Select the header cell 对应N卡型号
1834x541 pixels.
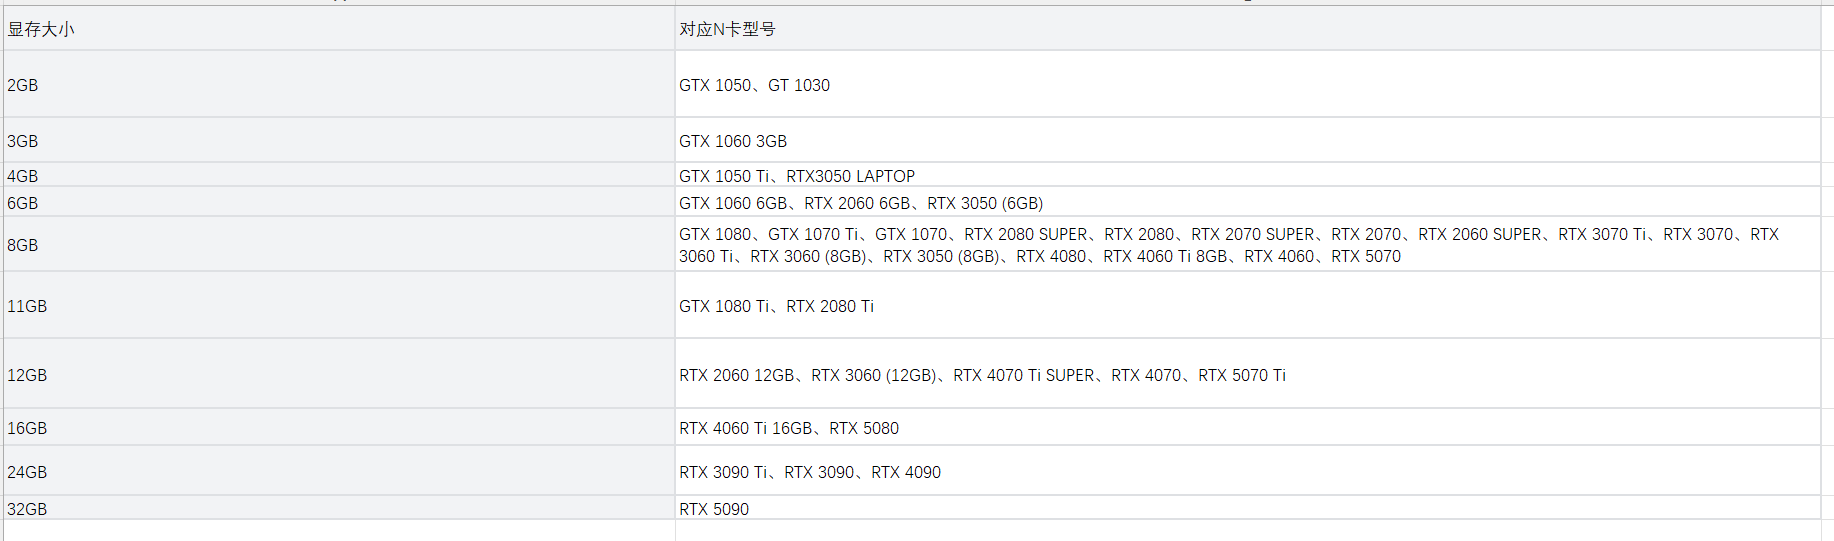point(1248,28)
